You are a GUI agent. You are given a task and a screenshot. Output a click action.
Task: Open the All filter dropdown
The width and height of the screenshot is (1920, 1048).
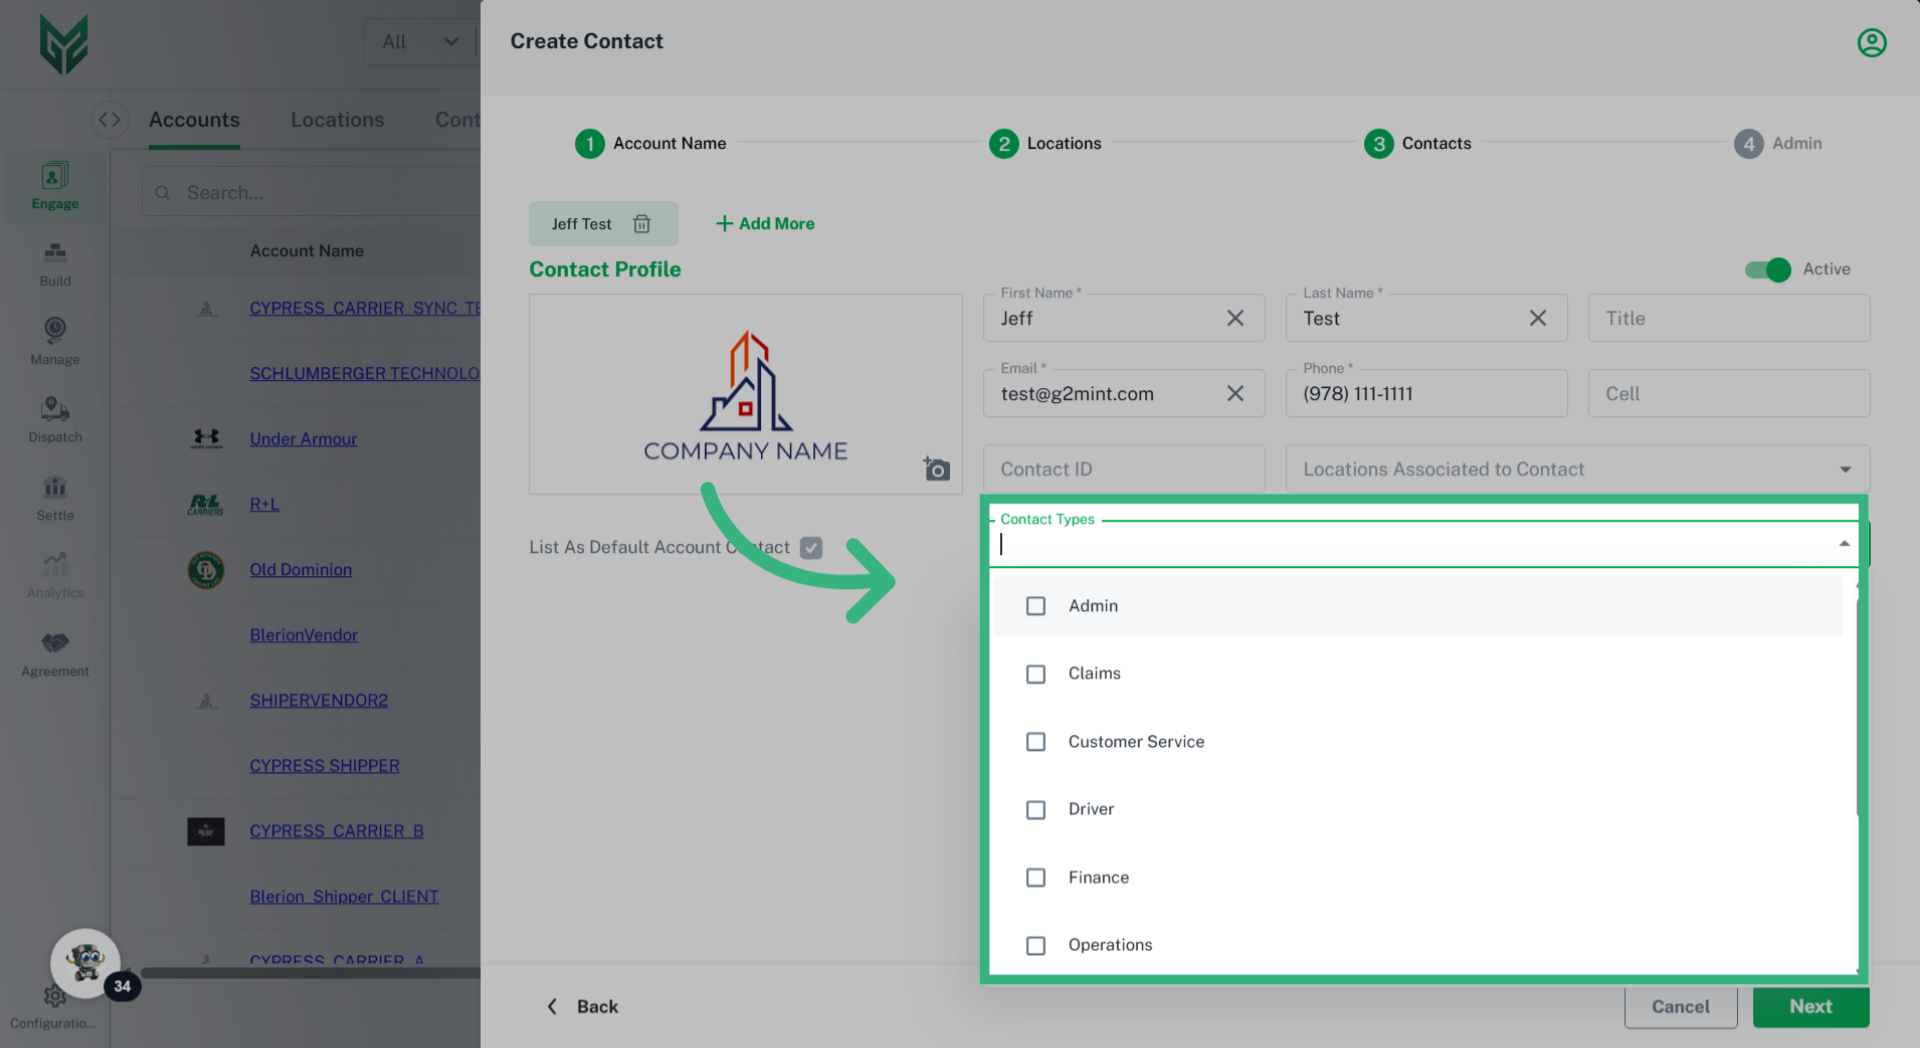pyautogui.click(x=420, y=42)
